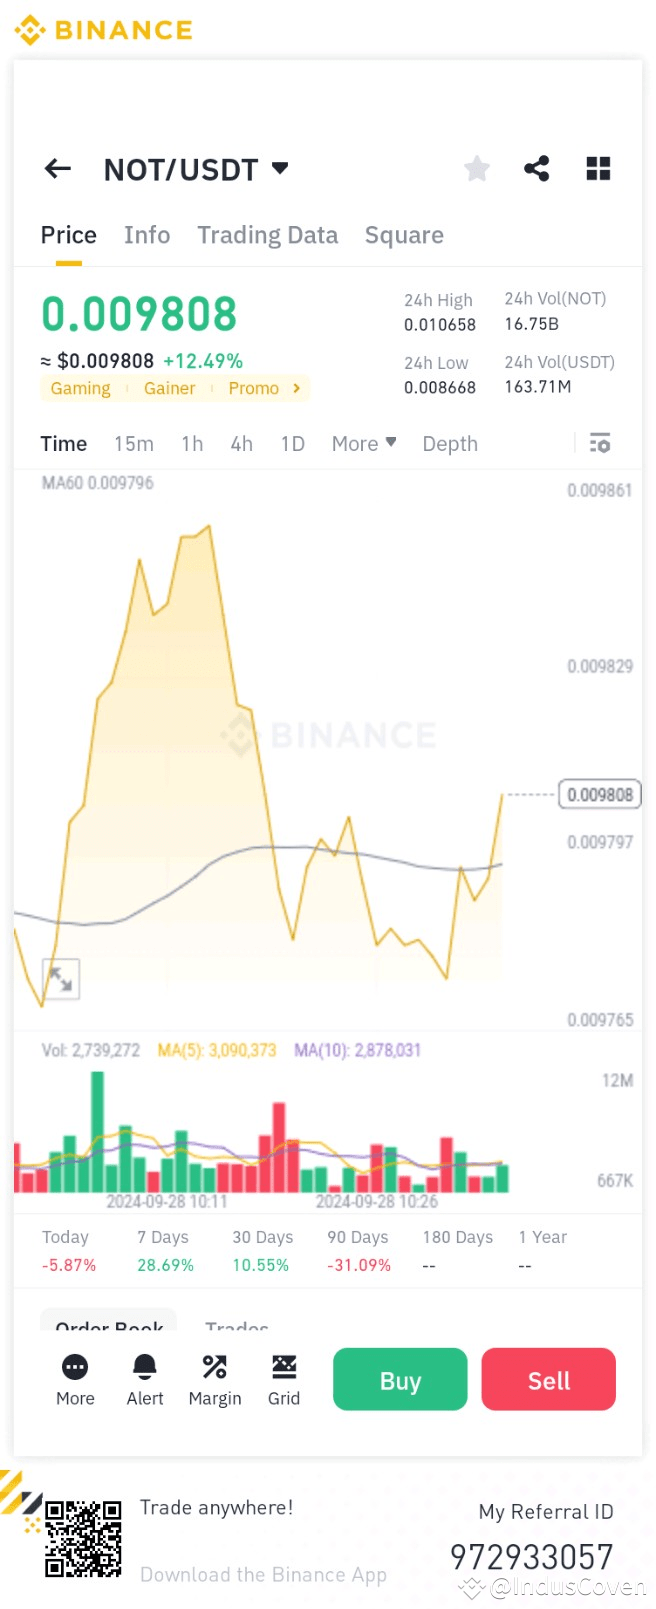Viewport: 656px width, 1609px height.
Task: Switch chart to Depth view
Action: tap(450, 444)
